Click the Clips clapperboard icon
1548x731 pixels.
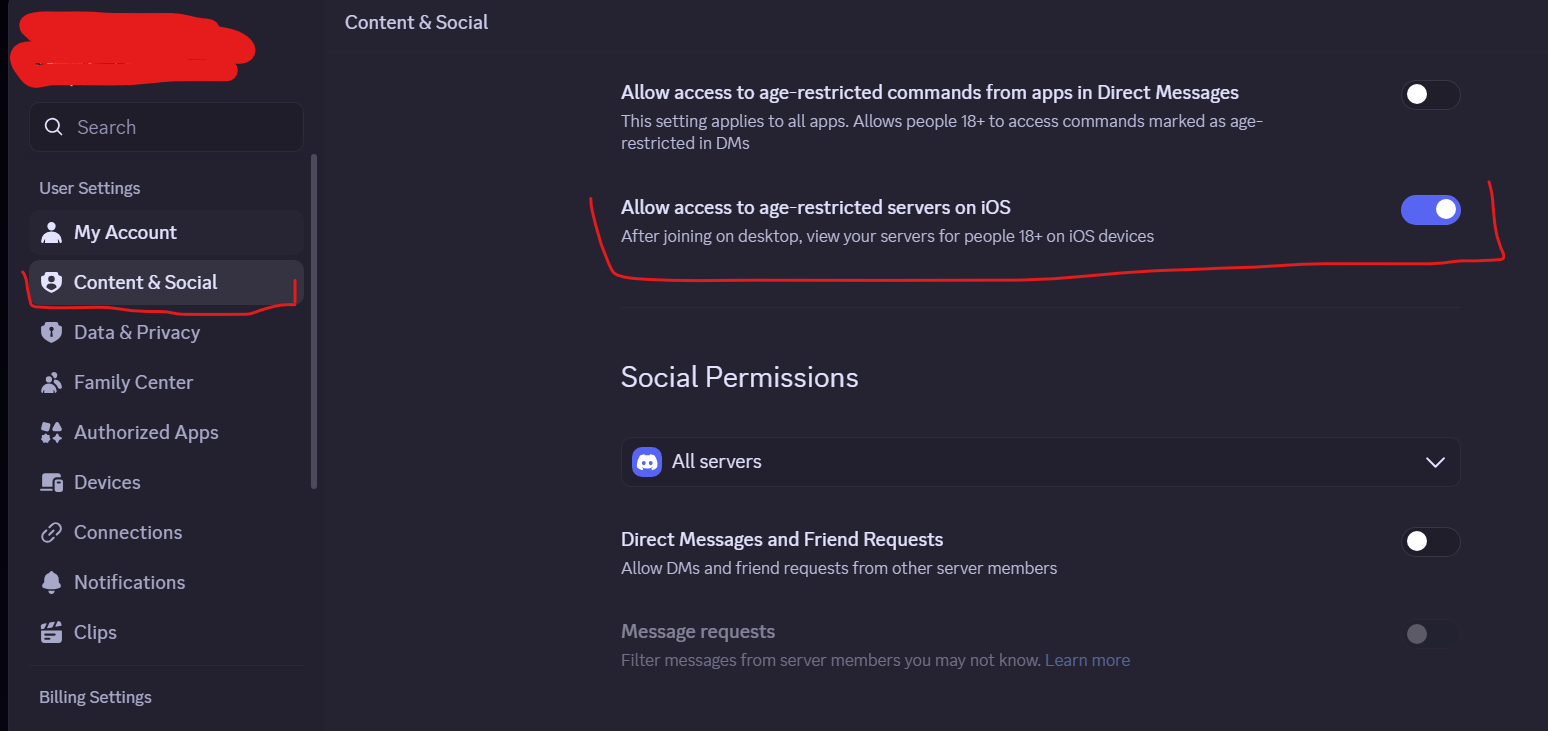[x=51, y=632]
